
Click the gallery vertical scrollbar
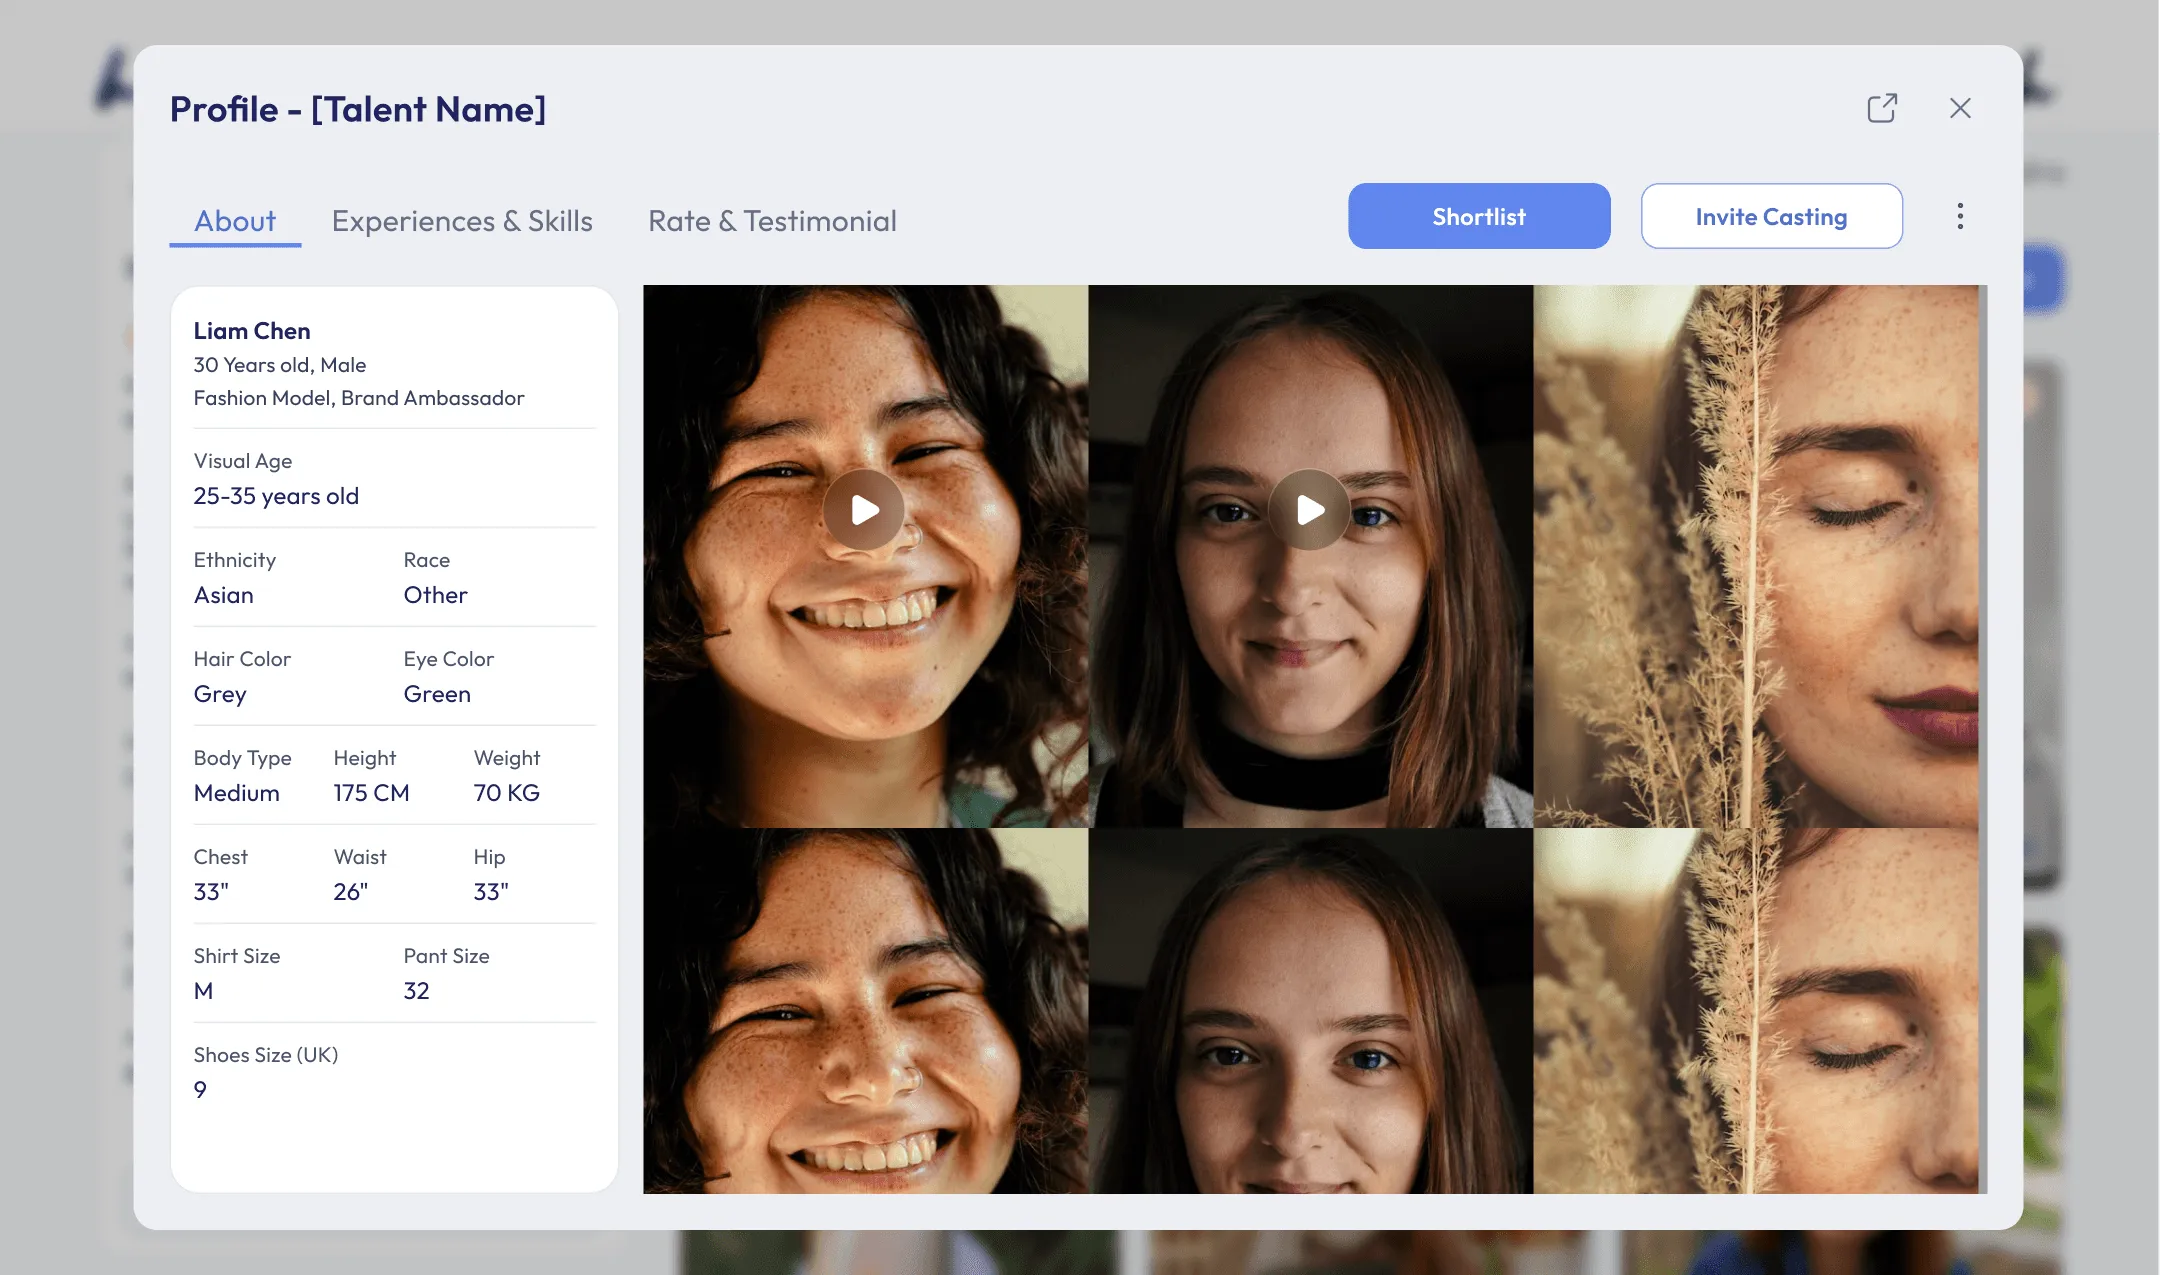(x=1983, y=739)
